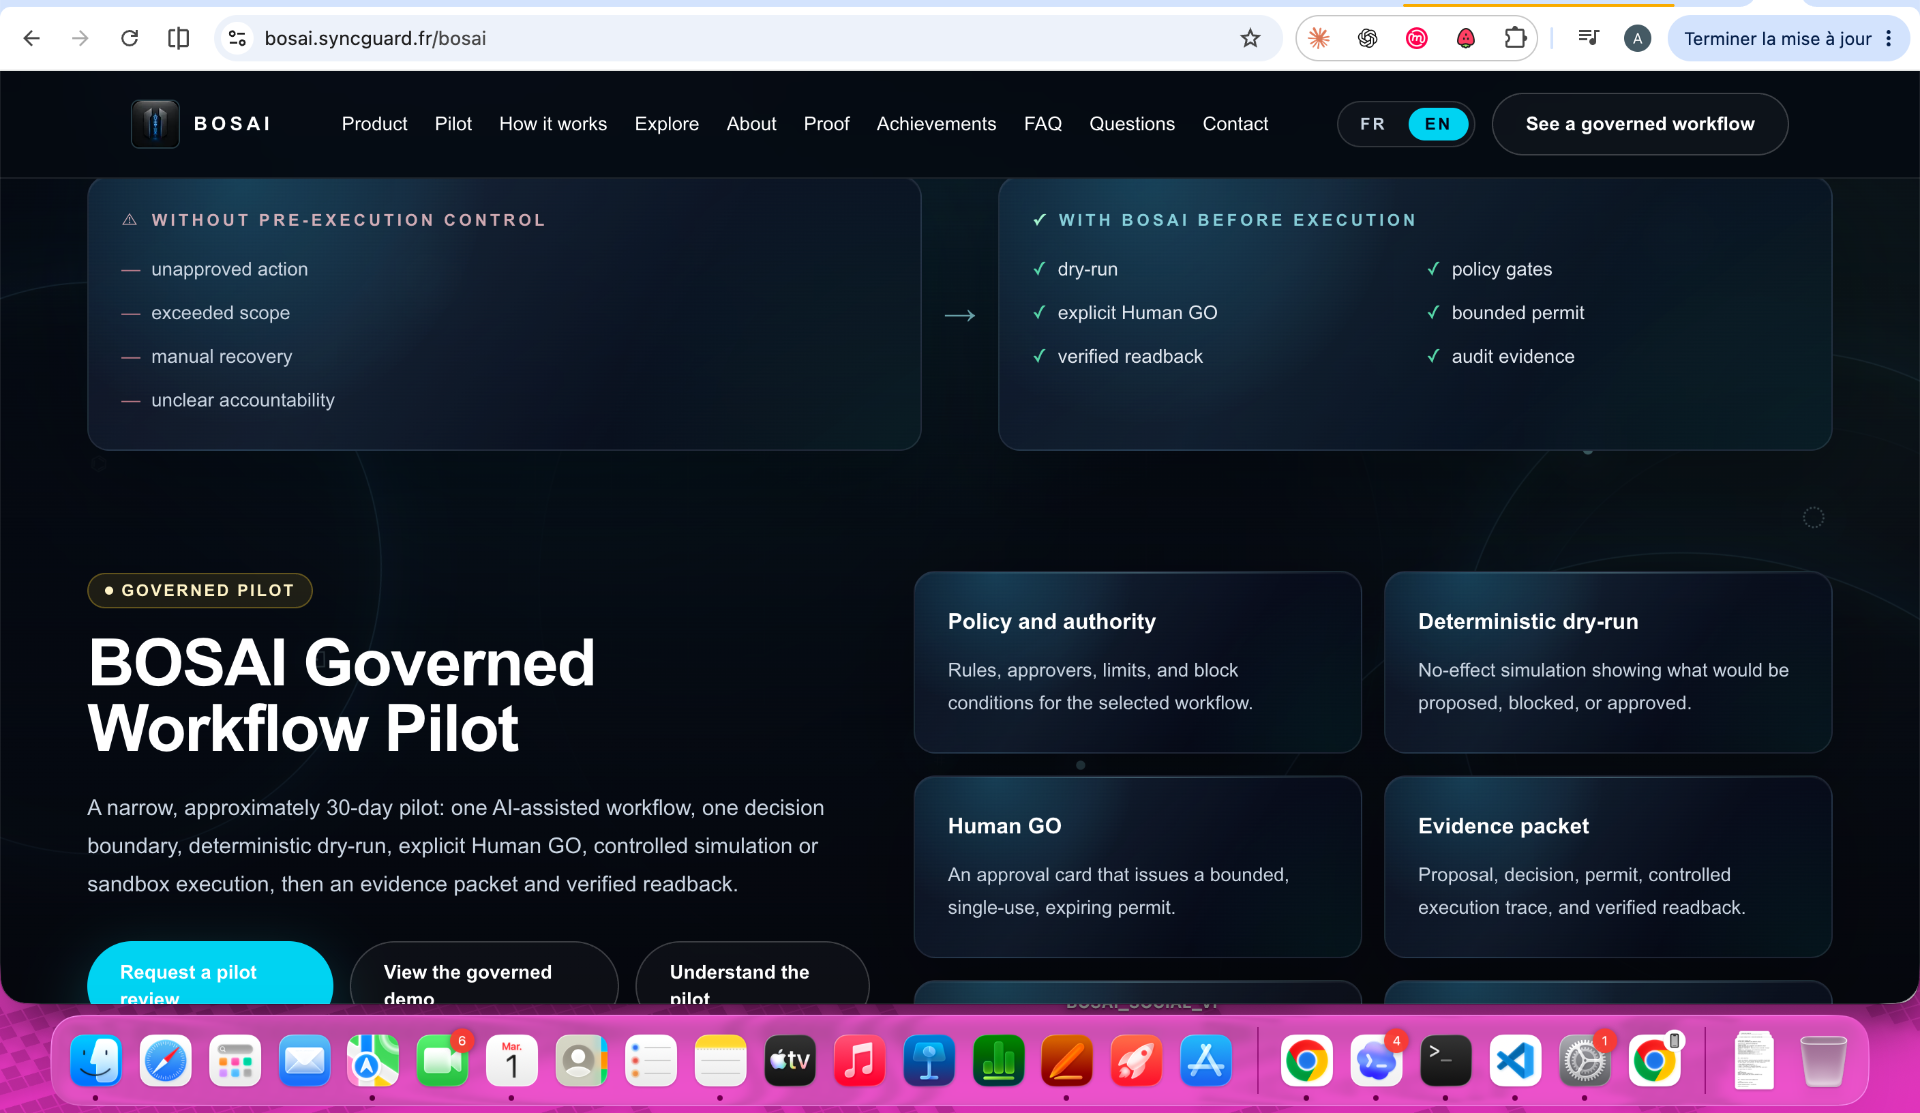The width and height of the screenshot is (1920, 1113).
Task: Select the Policy and authority card
Action: [x=1138, y=662]
